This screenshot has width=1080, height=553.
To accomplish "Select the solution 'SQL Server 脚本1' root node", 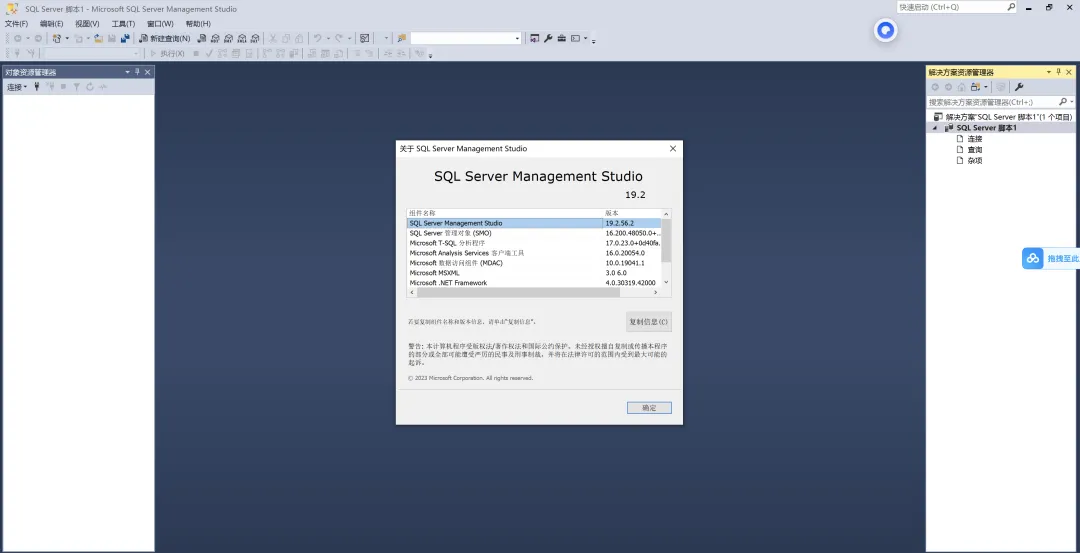I will pyautogui.click(x=1003, y=117).
